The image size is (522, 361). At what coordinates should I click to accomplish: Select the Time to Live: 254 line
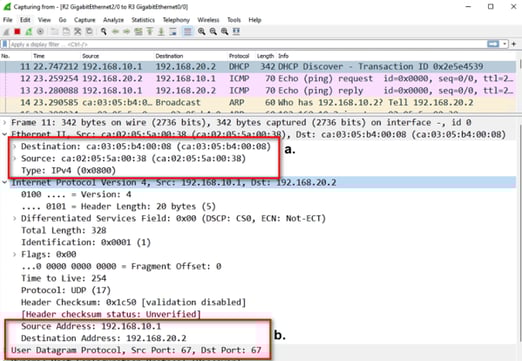[x=64, y=278]
